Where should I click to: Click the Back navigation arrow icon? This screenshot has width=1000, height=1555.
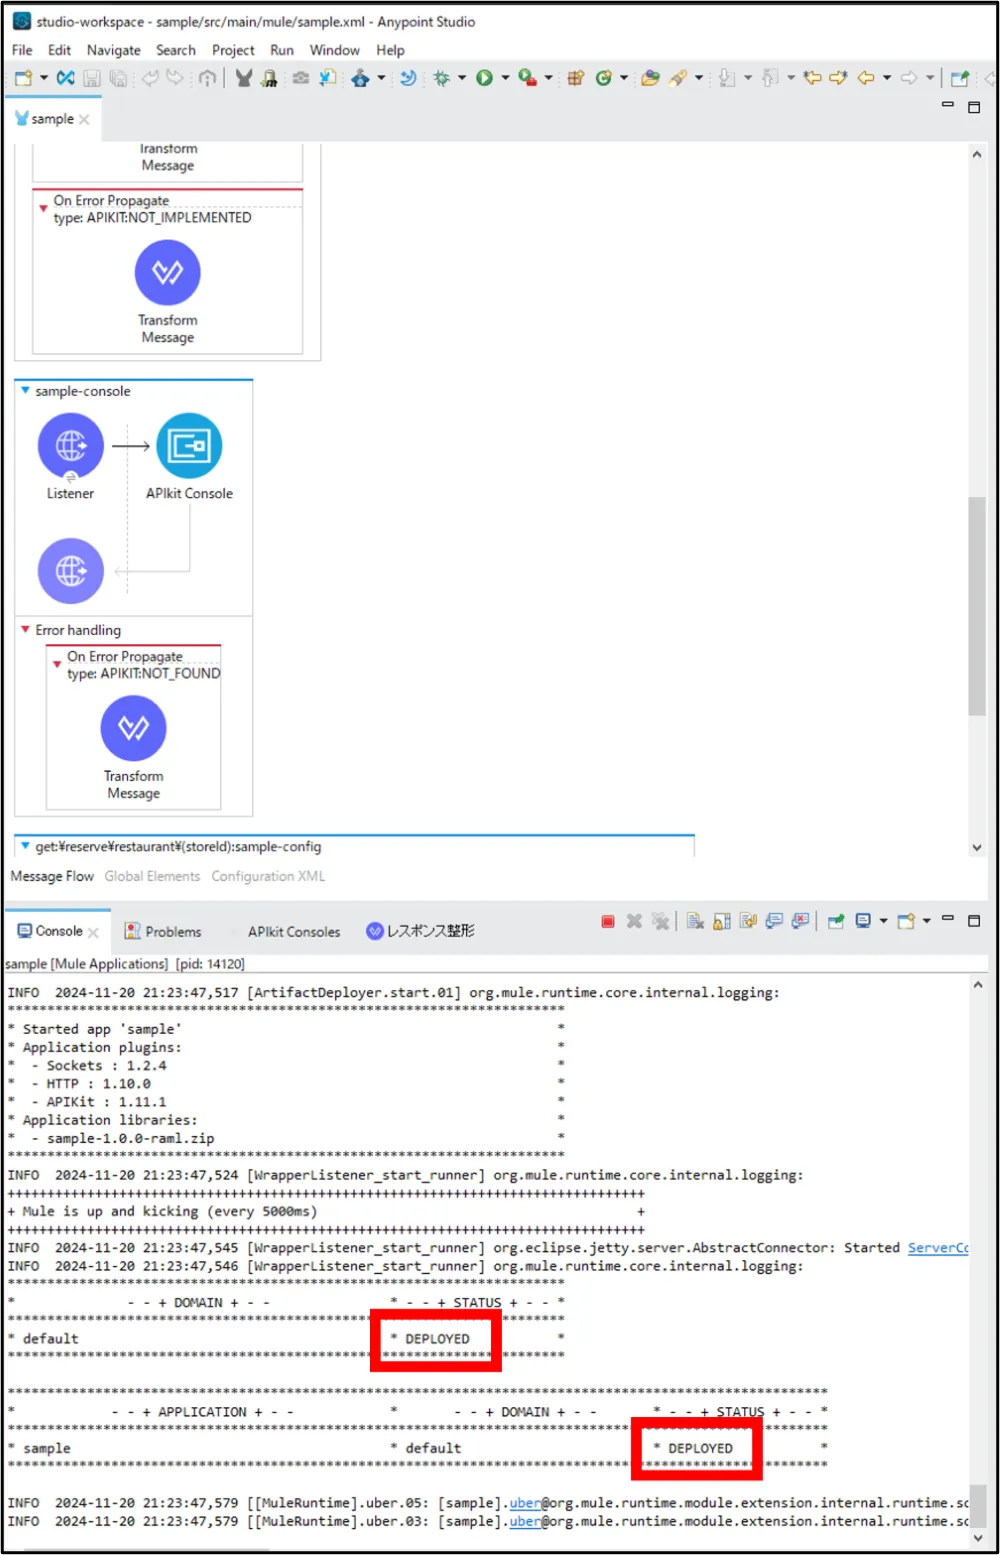pyautogui.click(x=866, y=78)
